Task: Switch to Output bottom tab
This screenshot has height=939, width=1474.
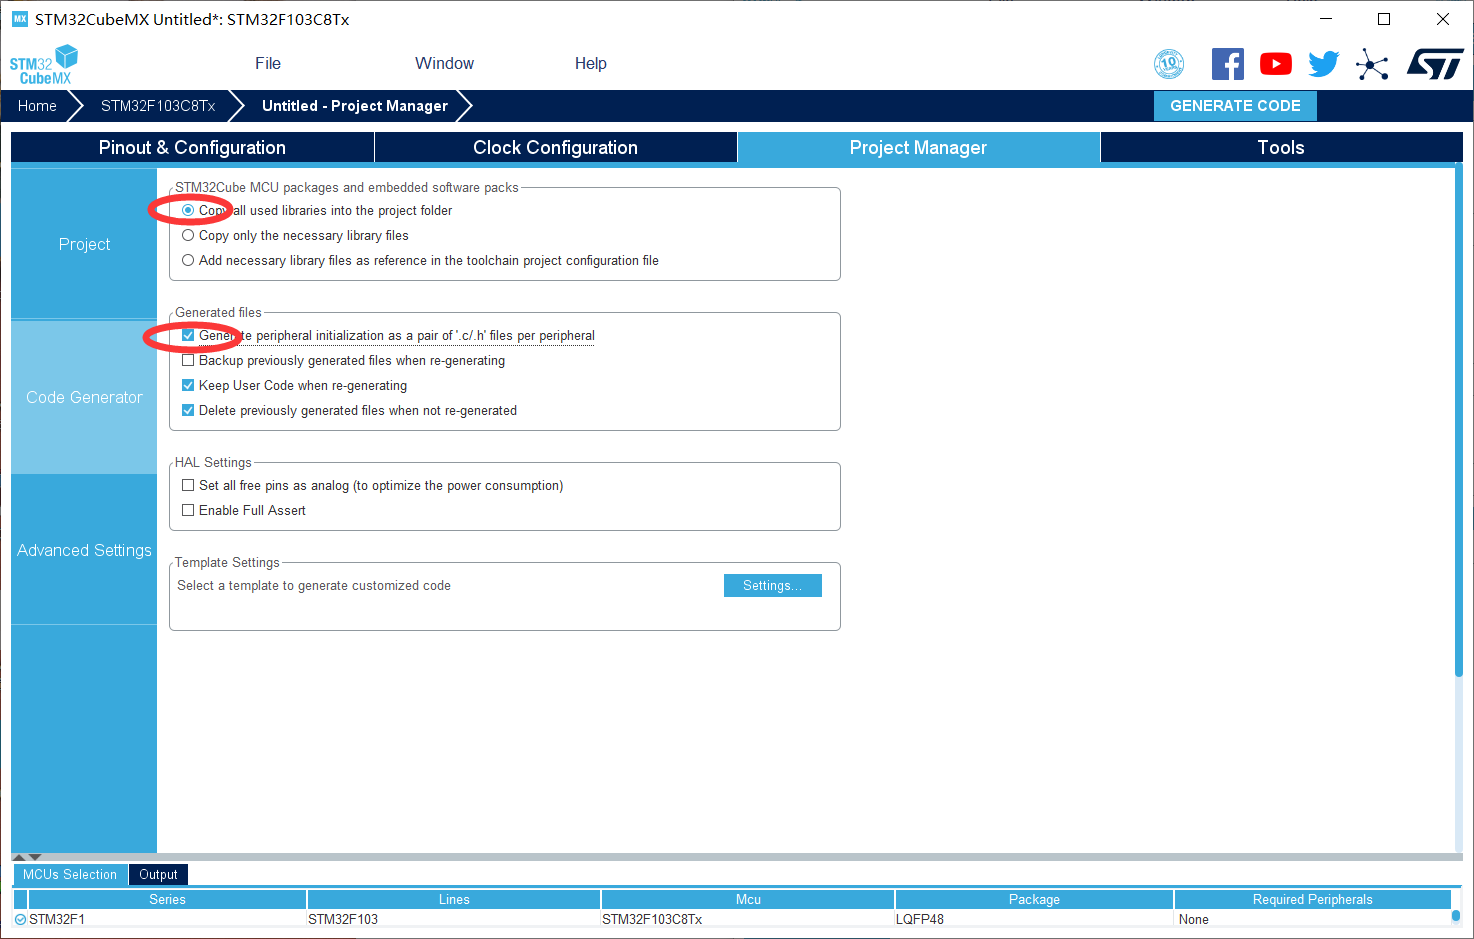Action: (x=158, y=874)
